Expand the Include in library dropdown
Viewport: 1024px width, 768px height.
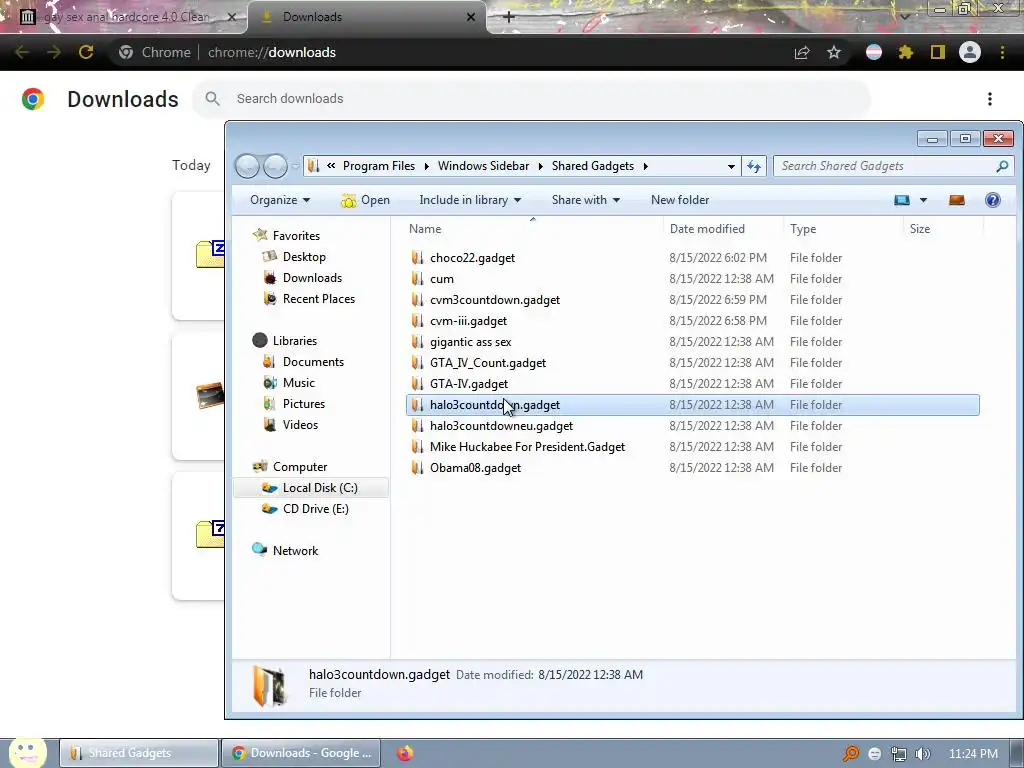470,200
